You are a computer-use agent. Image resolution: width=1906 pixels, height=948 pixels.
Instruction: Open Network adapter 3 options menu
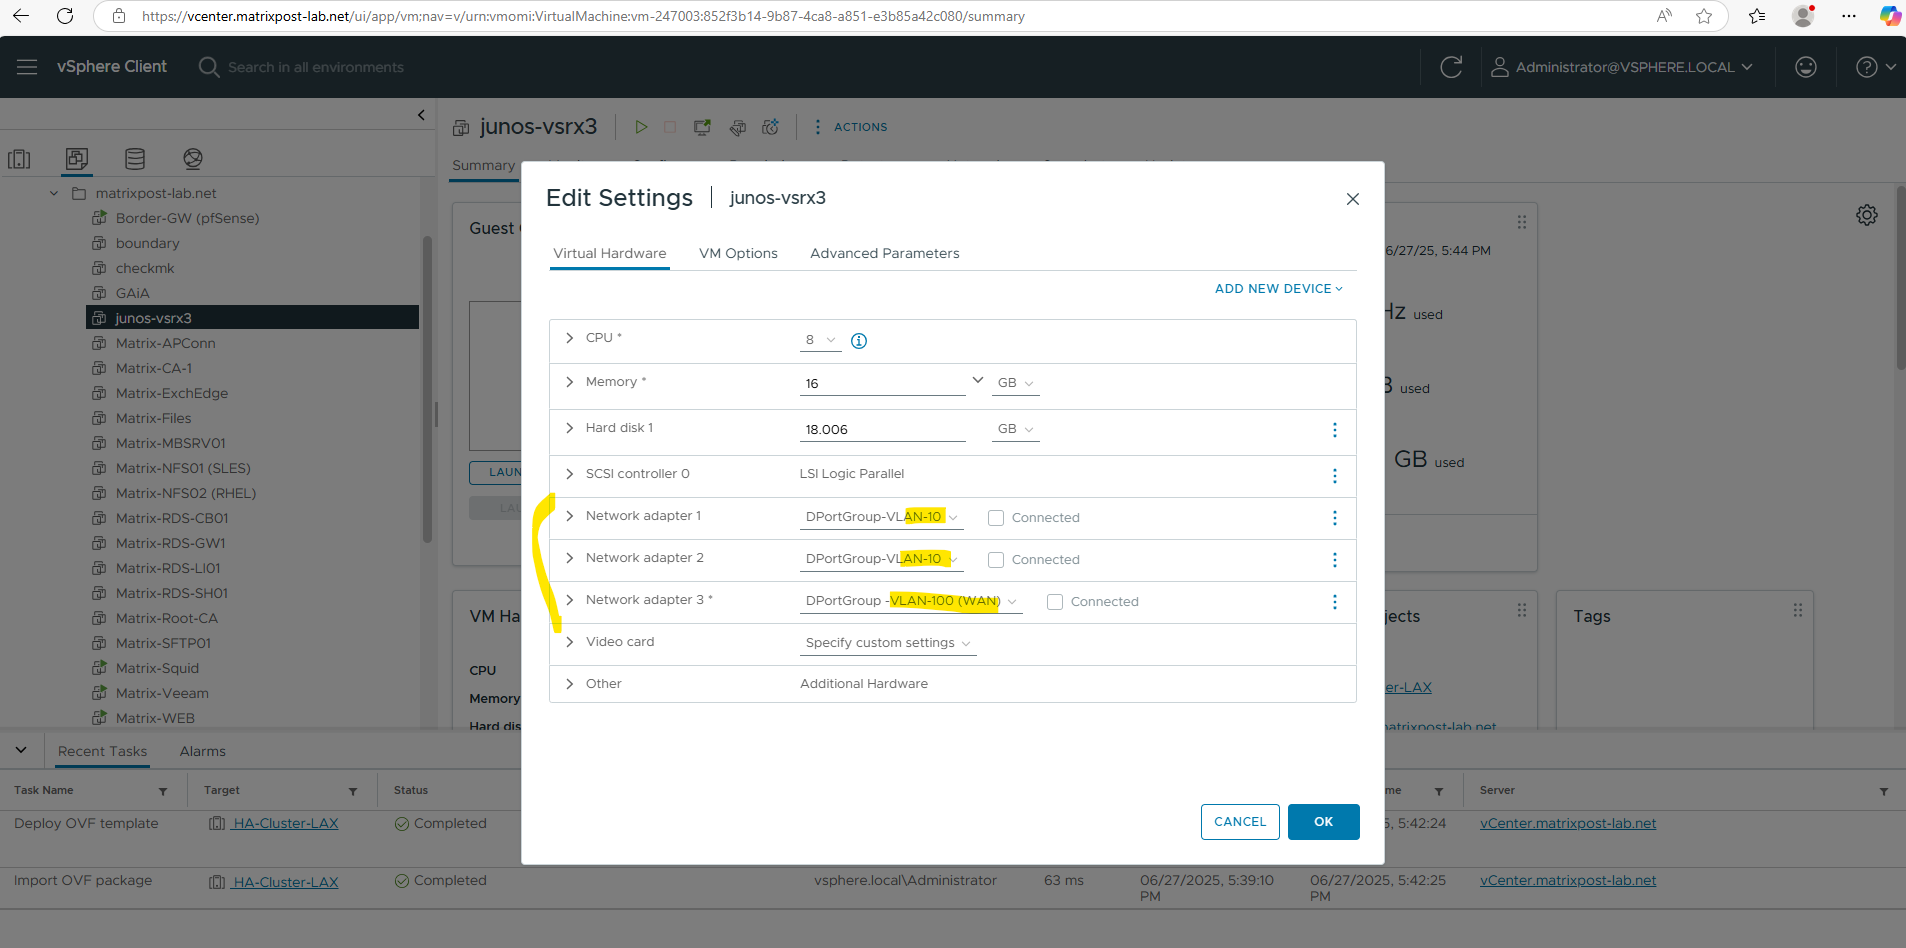pyautogui.click(x=1334, y=602)
